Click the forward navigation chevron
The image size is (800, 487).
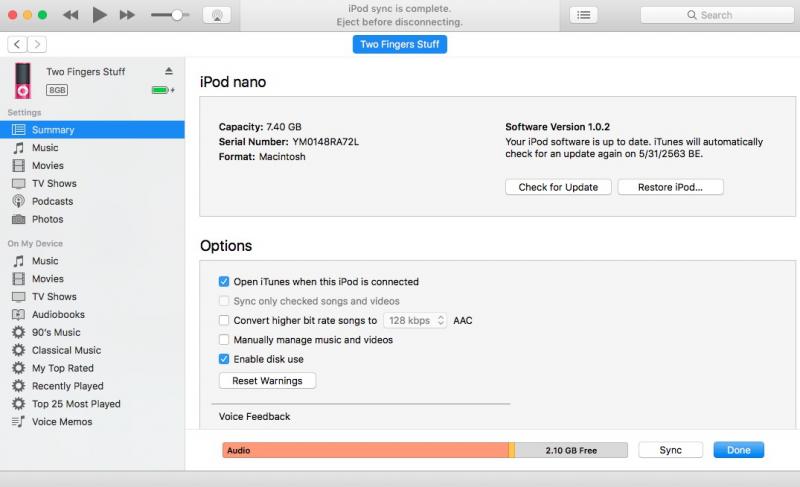(x=37, y=44)
